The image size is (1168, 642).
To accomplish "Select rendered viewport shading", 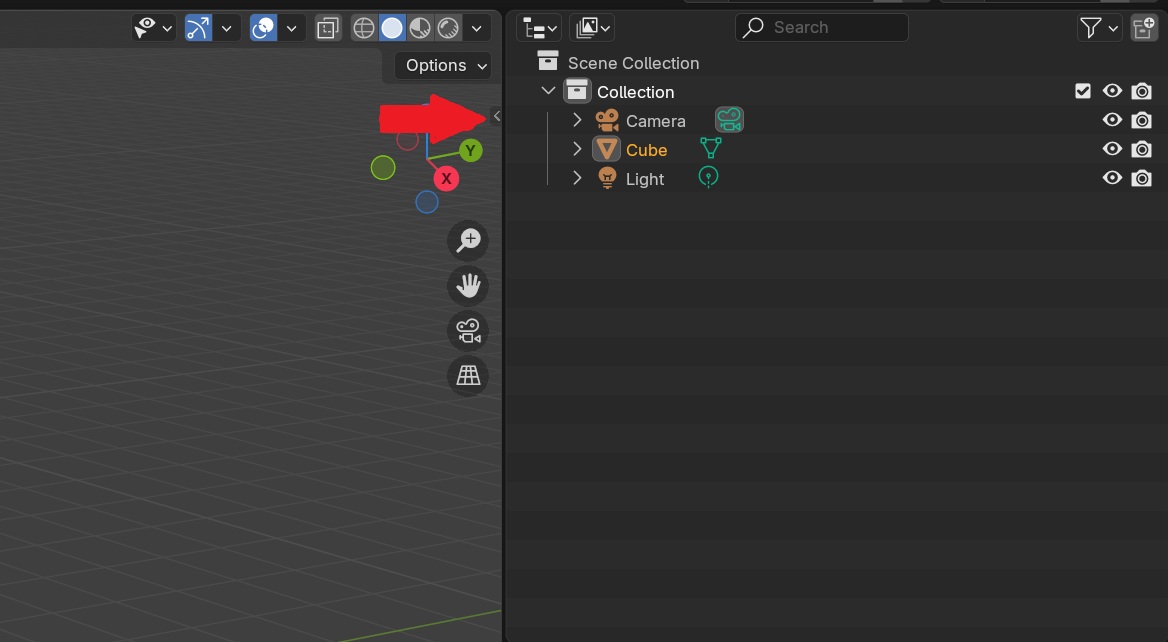I will click(x=450, y=28).
